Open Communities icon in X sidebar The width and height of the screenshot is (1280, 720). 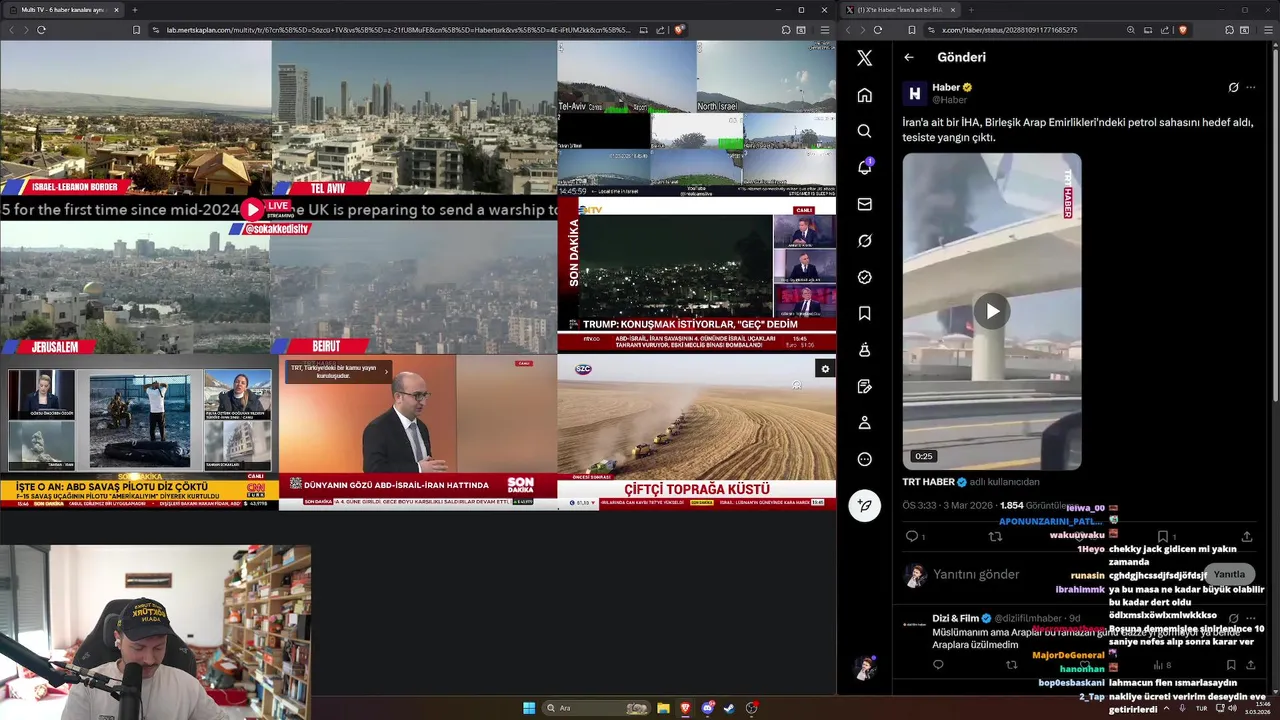tap(865, 350)
